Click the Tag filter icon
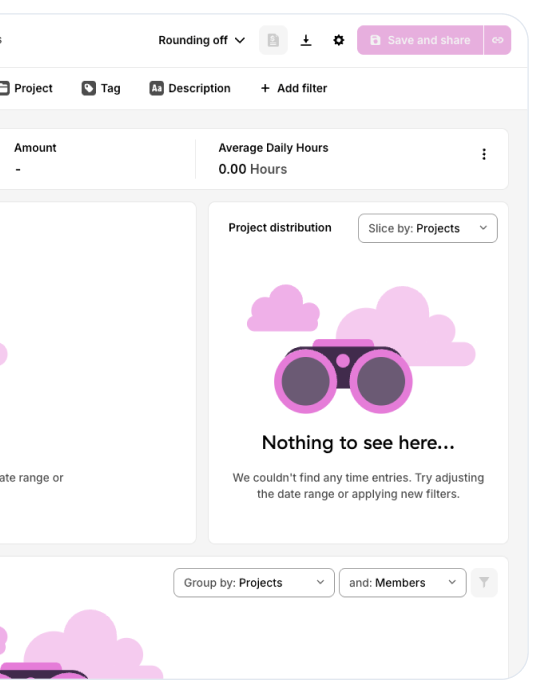The height and width of the screenshot is (694, 542). (88, 88)
